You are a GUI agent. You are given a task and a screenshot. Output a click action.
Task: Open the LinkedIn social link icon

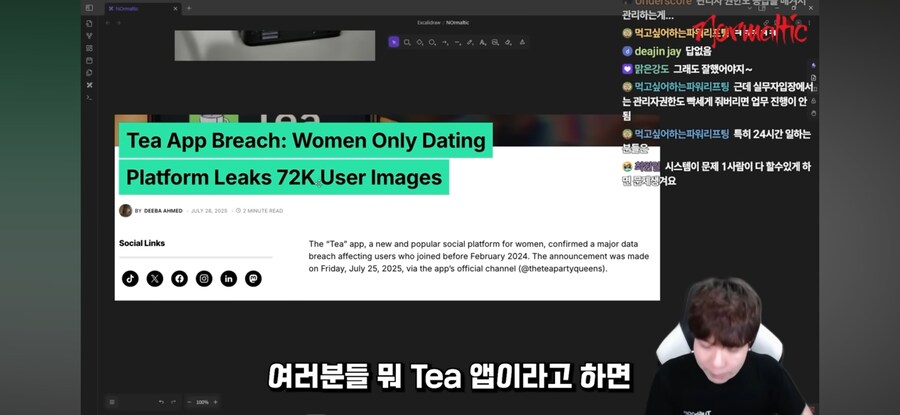point(228,279)
